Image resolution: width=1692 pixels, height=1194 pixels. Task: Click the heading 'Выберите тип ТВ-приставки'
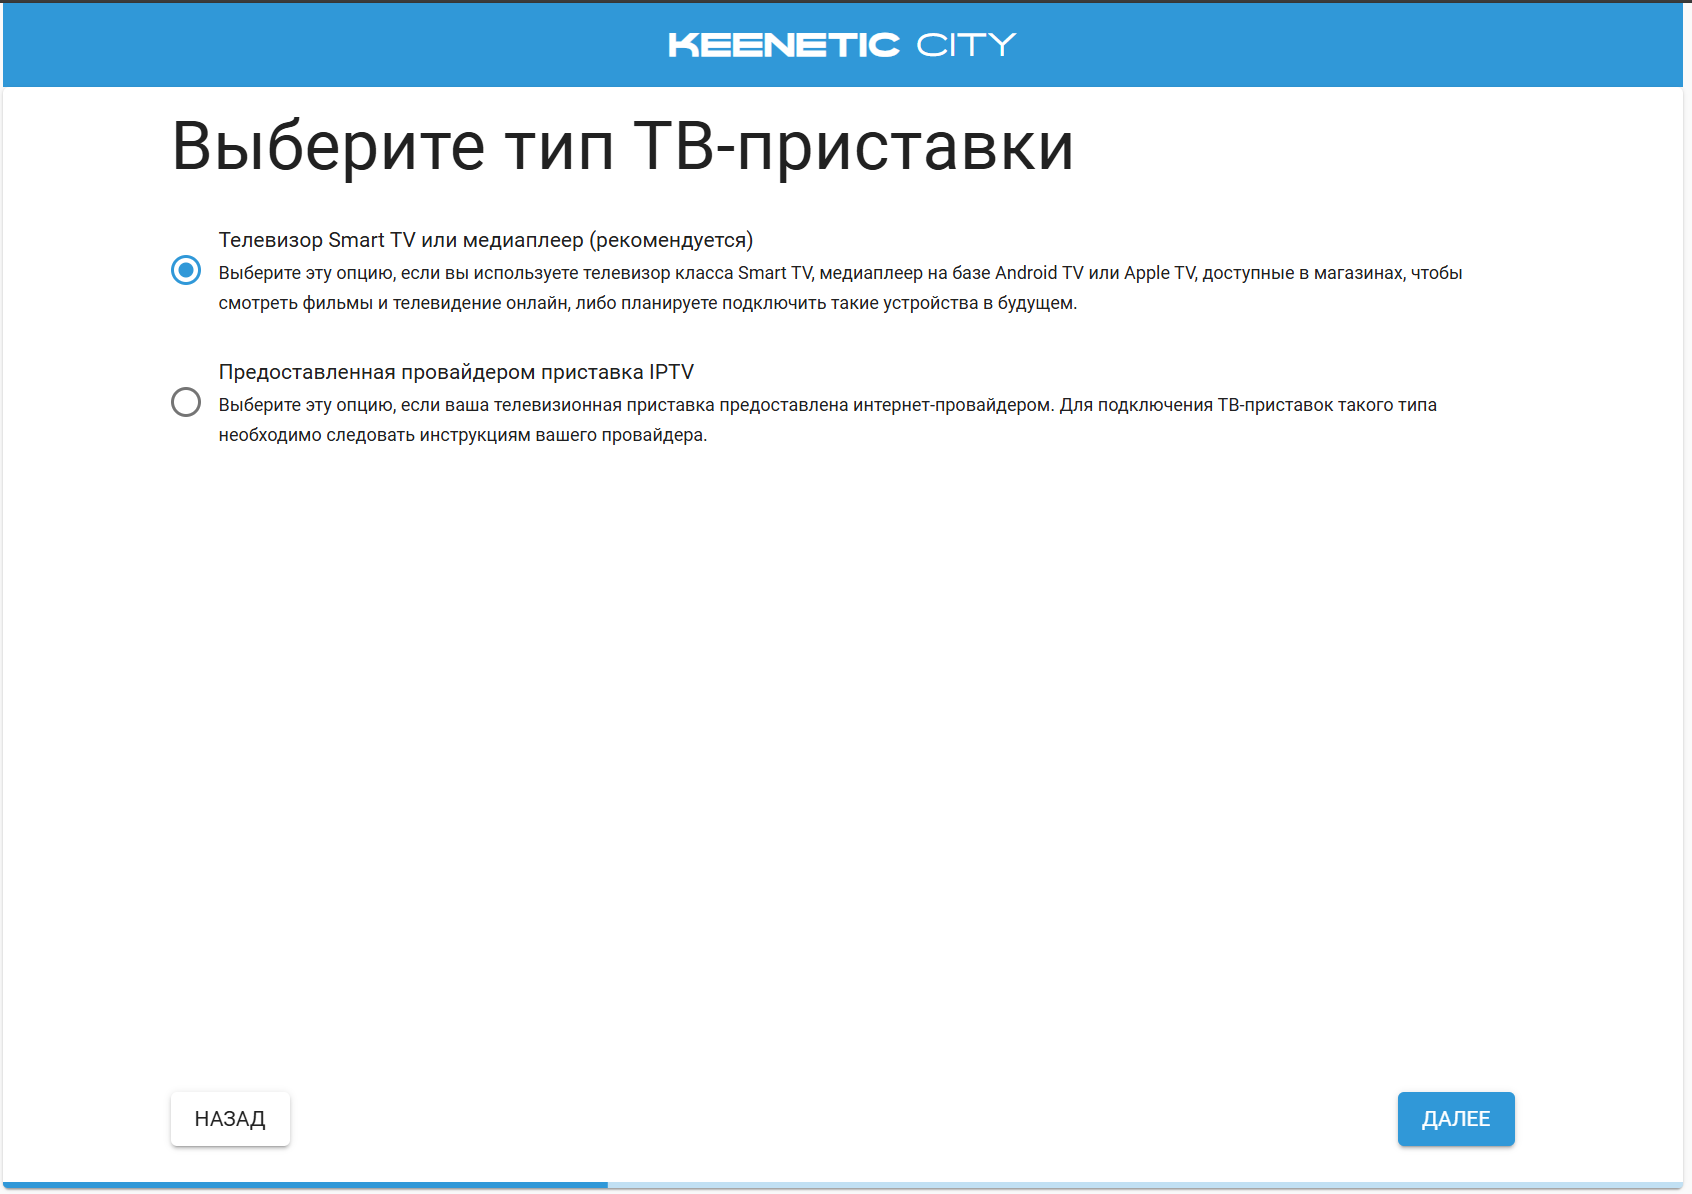[x=623, y=146]
